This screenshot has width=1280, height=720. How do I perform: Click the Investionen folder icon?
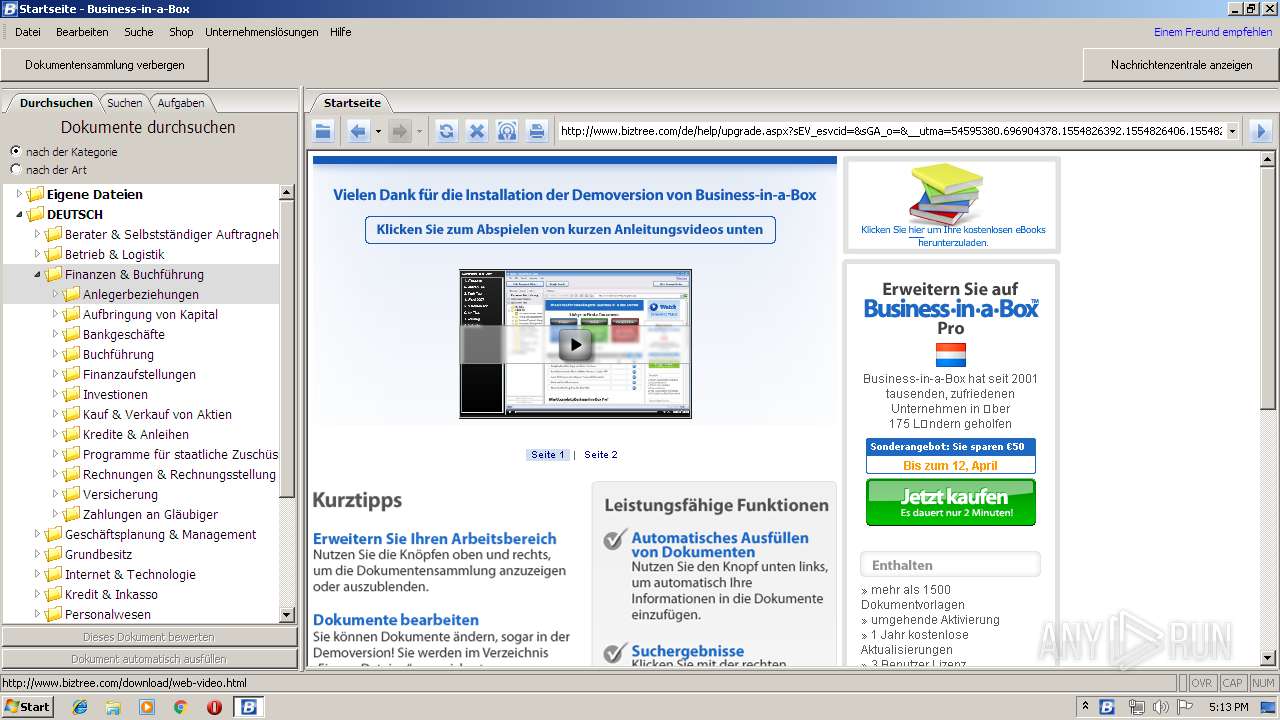click(72, 394)
